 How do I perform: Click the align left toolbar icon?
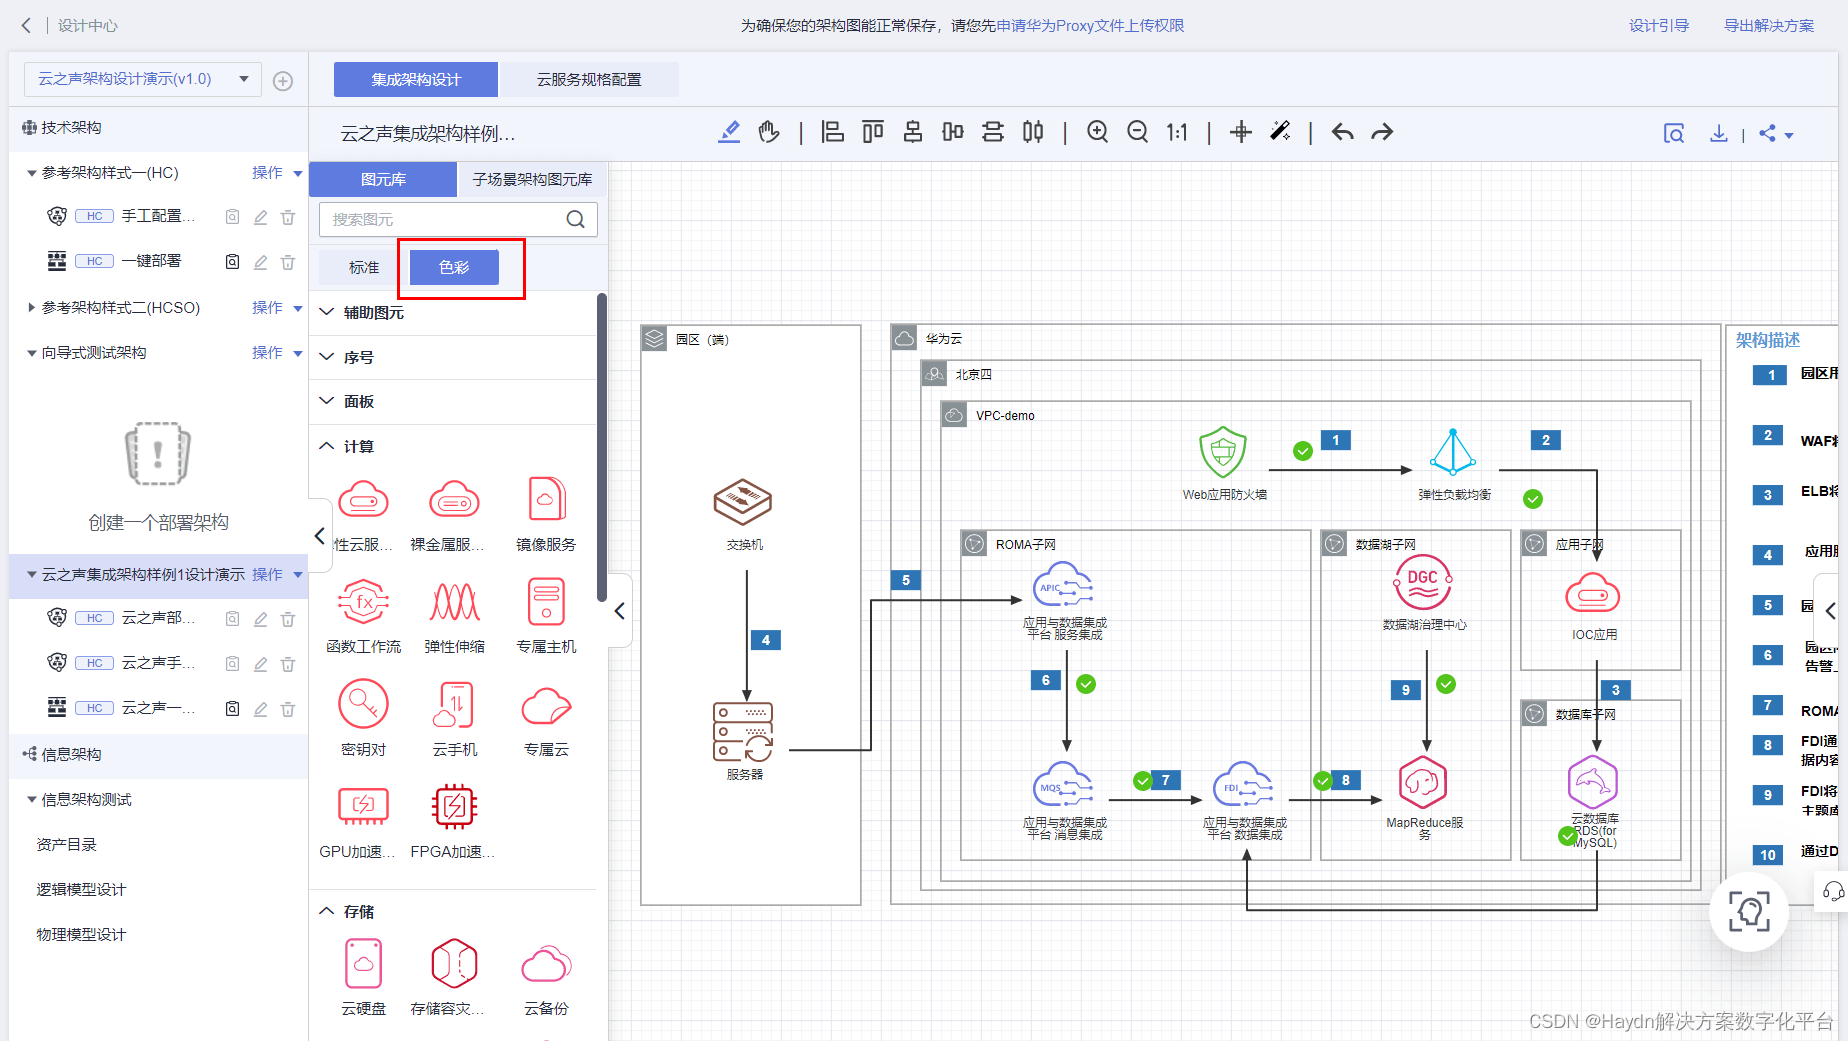(x=832, y=132)
